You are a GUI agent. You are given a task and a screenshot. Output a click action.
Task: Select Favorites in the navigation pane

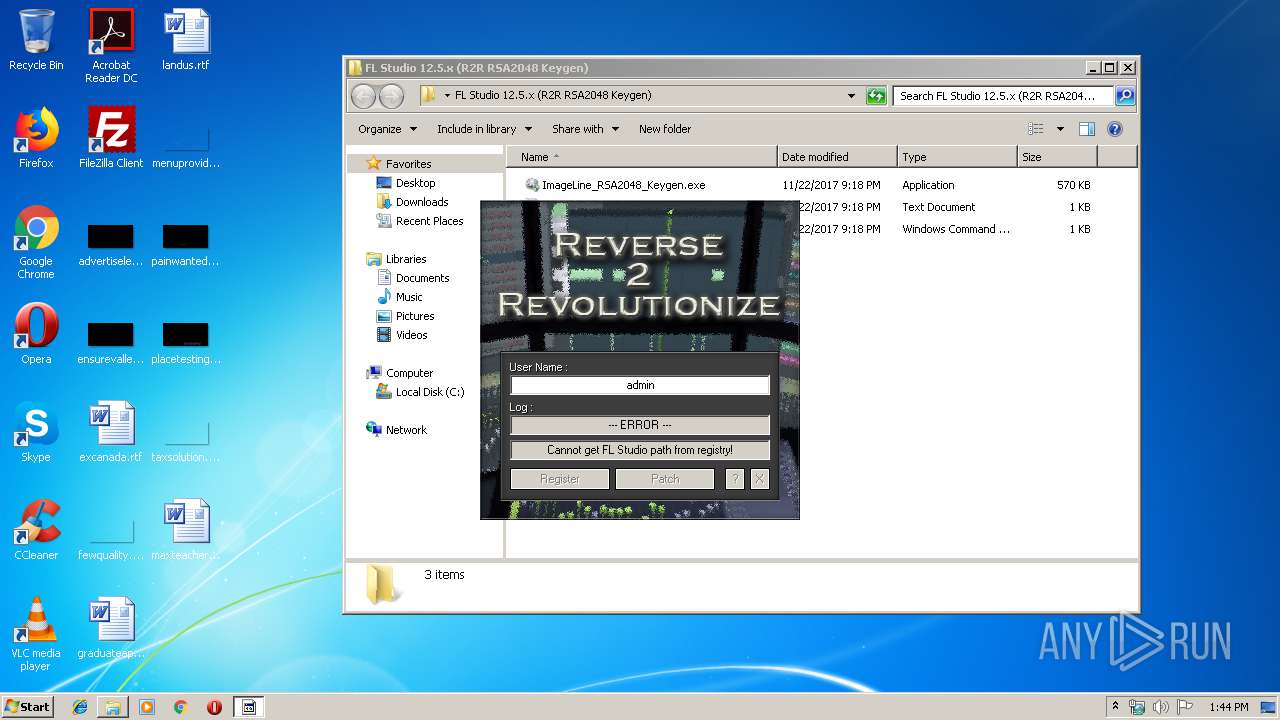tap(408, 164)
